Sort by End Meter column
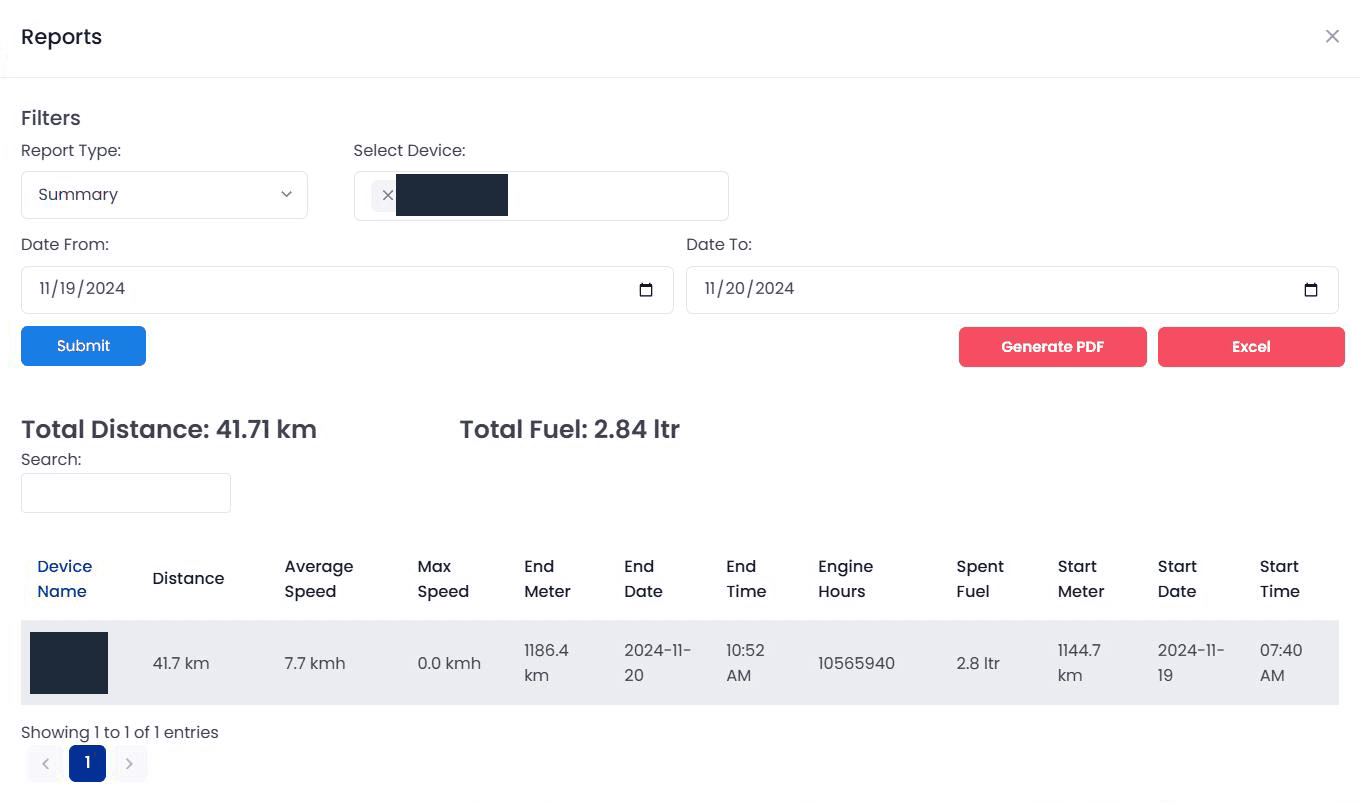This screenshot has width=1360, height=803. tap(547, 579)
